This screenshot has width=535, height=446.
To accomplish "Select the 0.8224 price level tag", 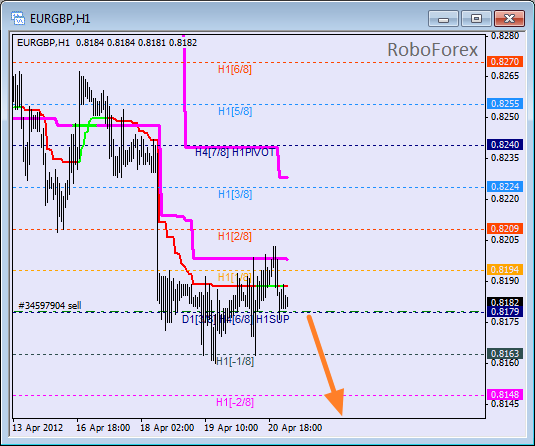I will pos(505,187).
